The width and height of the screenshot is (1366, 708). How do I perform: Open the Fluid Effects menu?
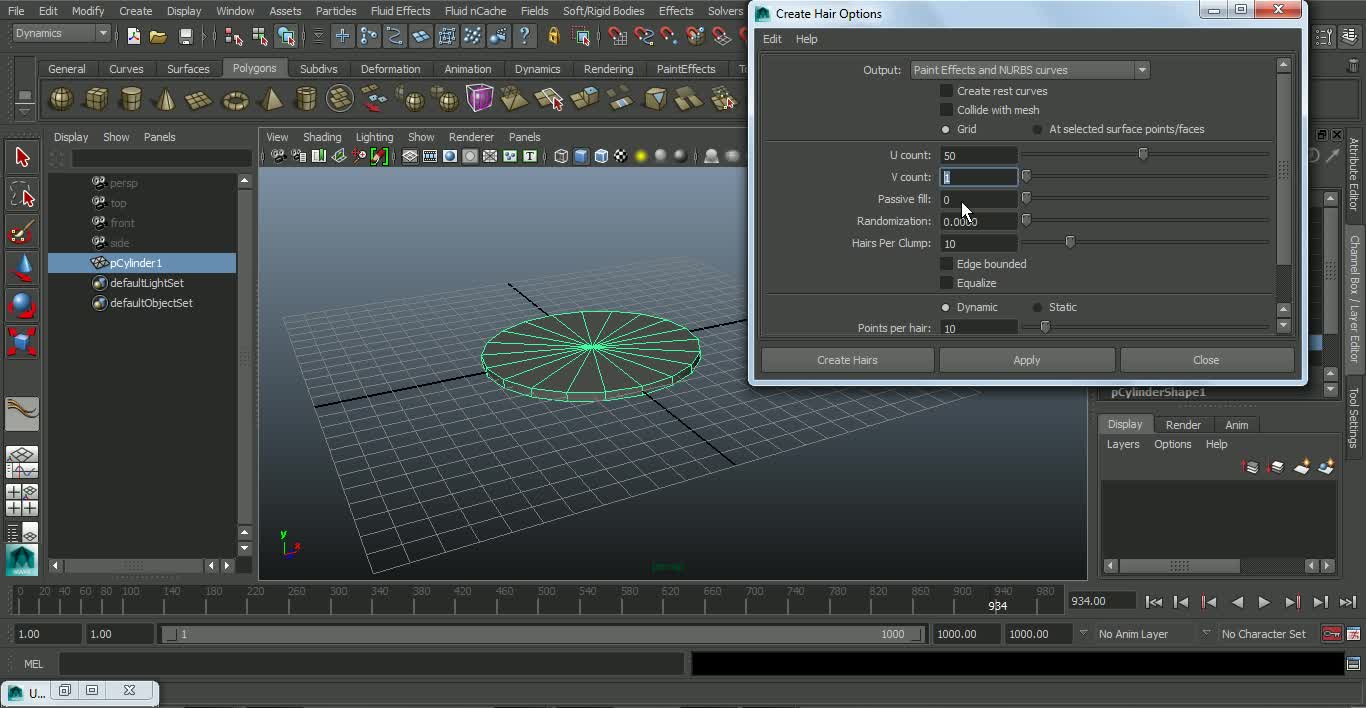coord(400,11)
